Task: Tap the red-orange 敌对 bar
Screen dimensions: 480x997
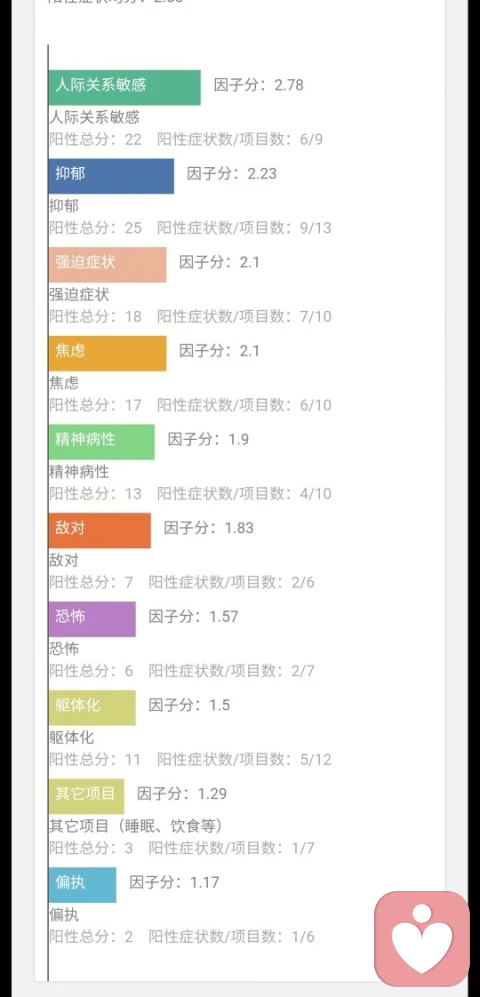Action: point(100,530)
